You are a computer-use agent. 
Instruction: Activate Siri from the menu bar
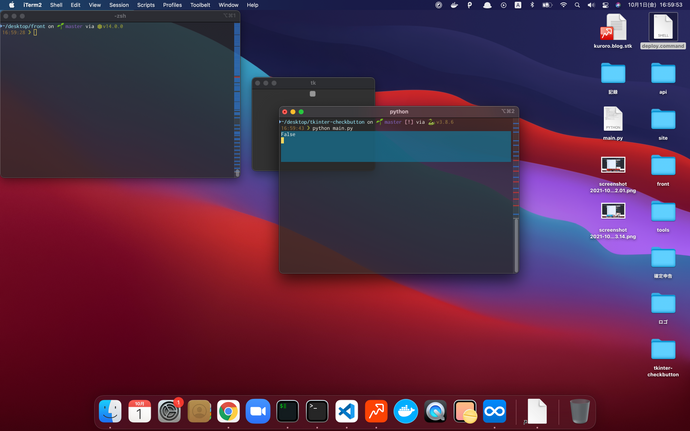[x=618, y=5]
